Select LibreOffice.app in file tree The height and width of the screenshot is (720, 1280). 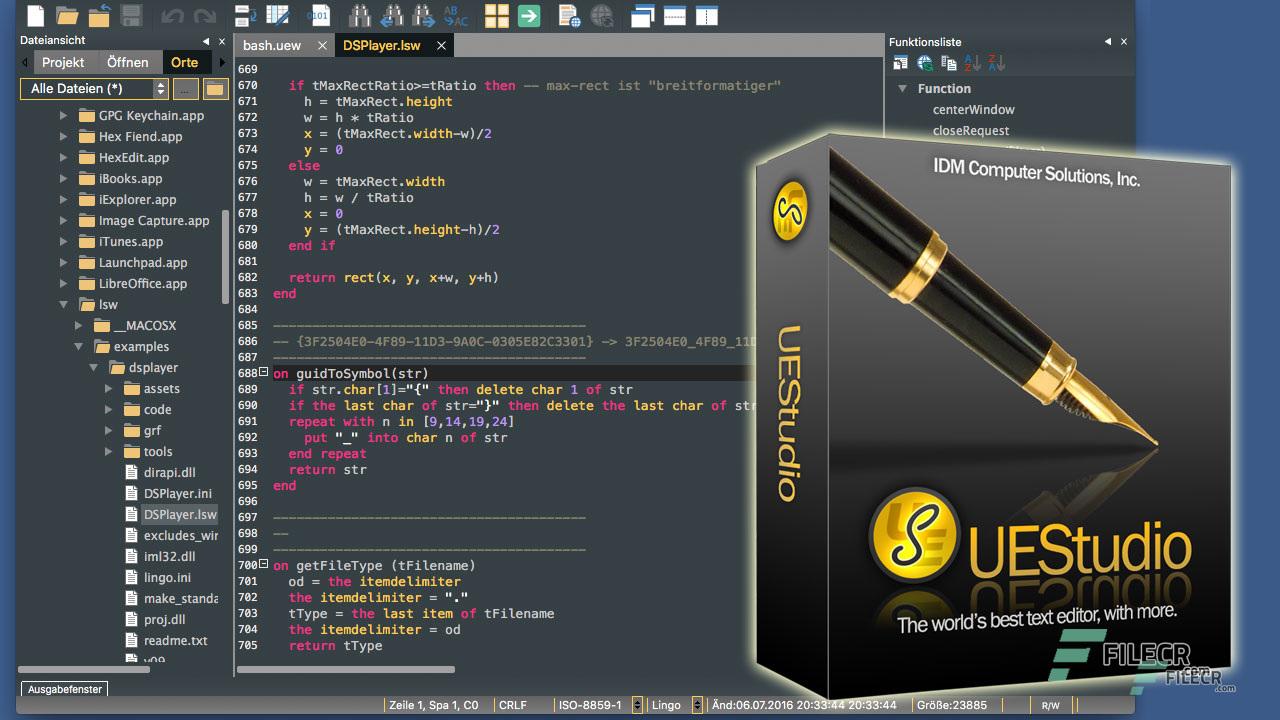[143, 284]
